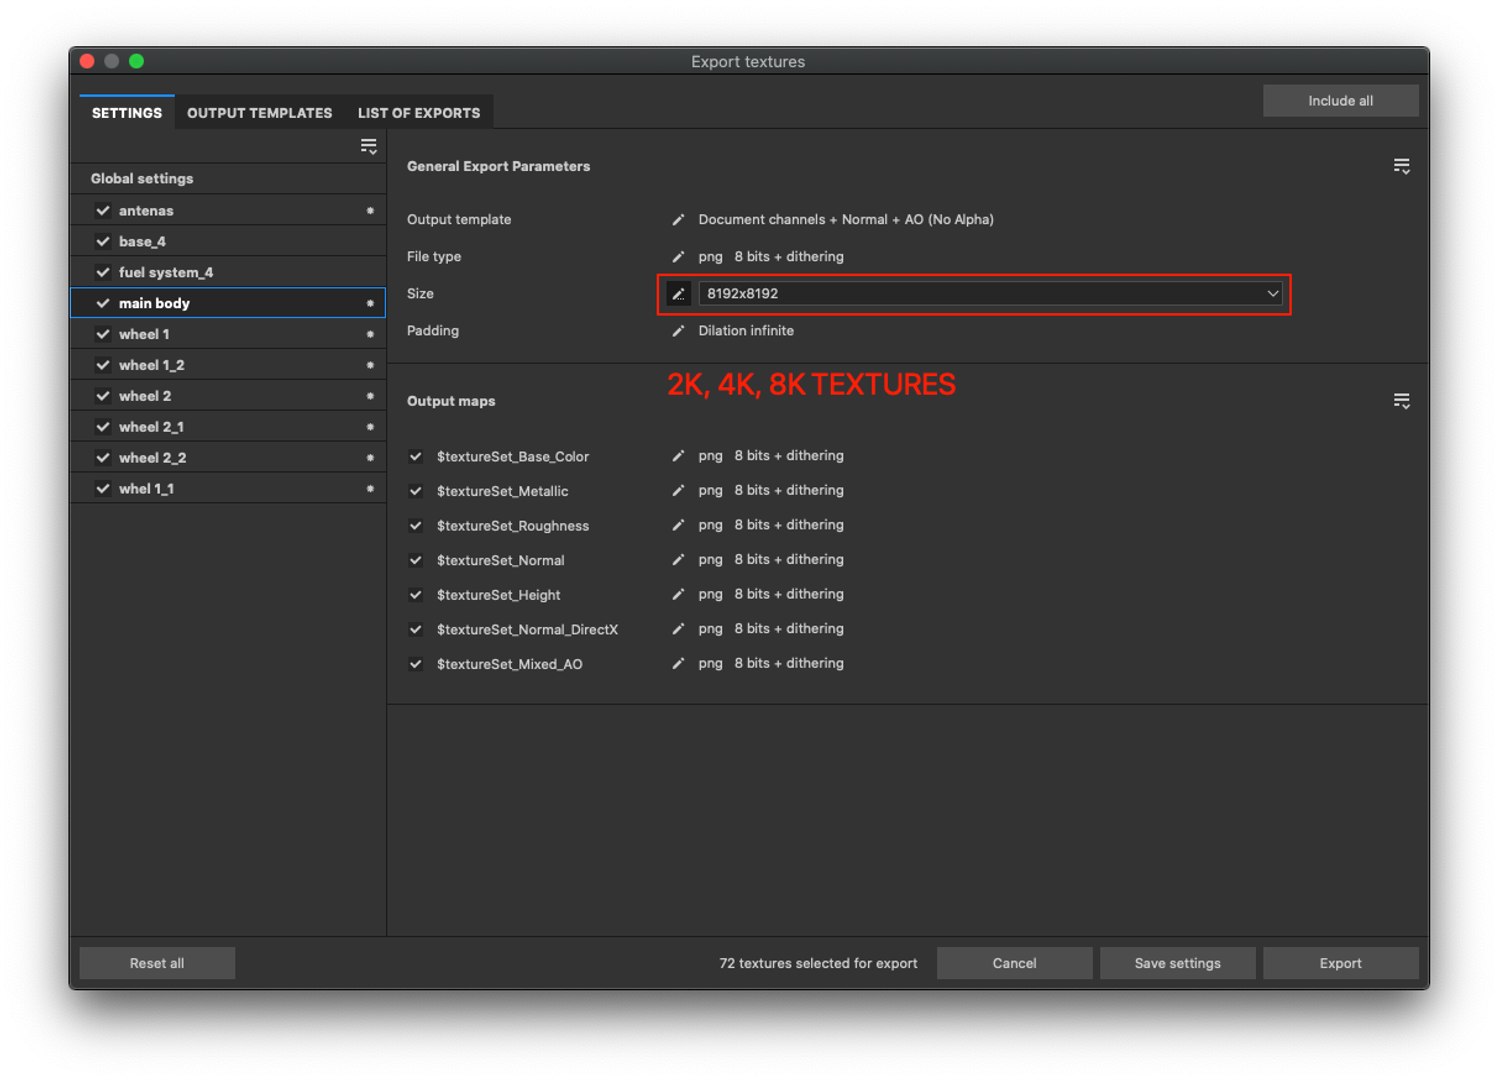Disable $textureSet_Normal_DirectX output map

[416, 630]
